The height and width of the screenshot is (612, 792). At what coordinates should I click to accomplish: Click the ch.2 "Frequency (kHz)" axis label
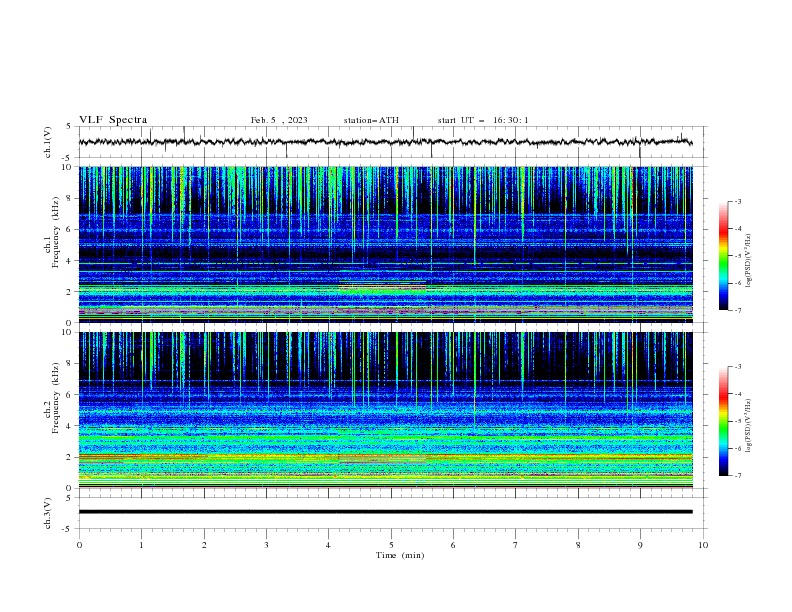point(56,398)
